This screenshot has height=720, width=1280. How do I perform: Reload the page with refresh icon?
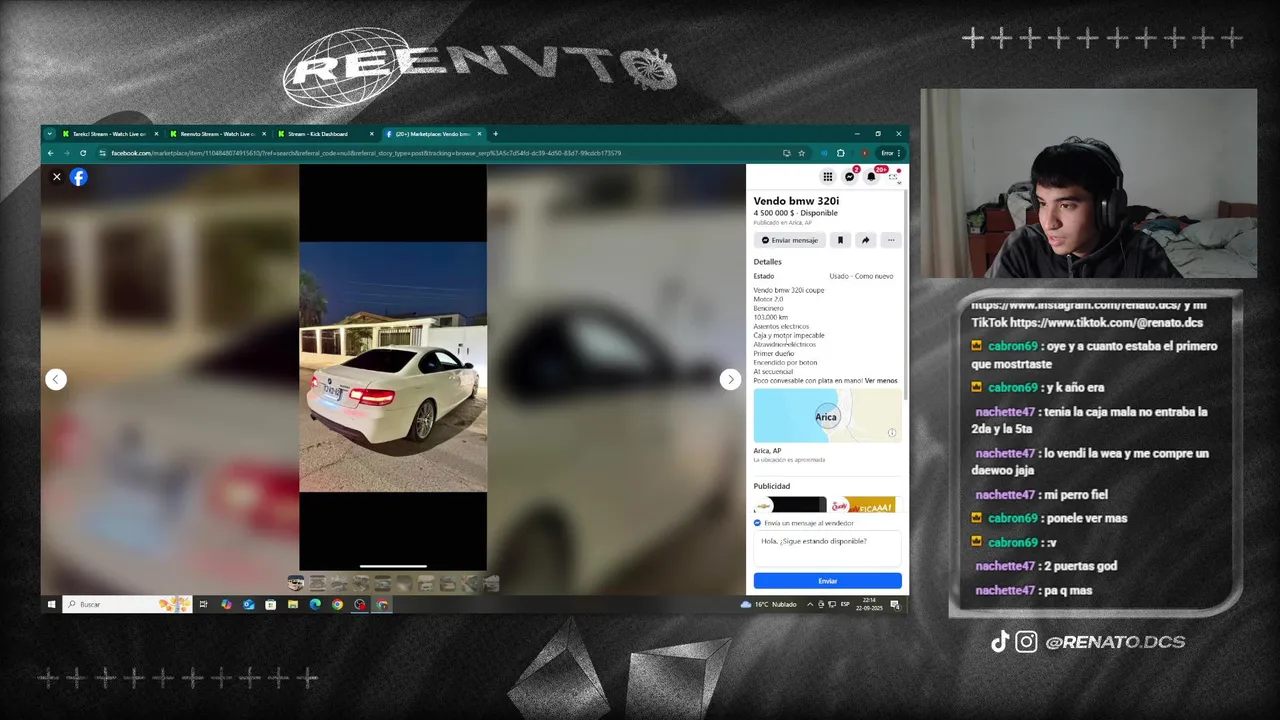(x=83, y=153)
